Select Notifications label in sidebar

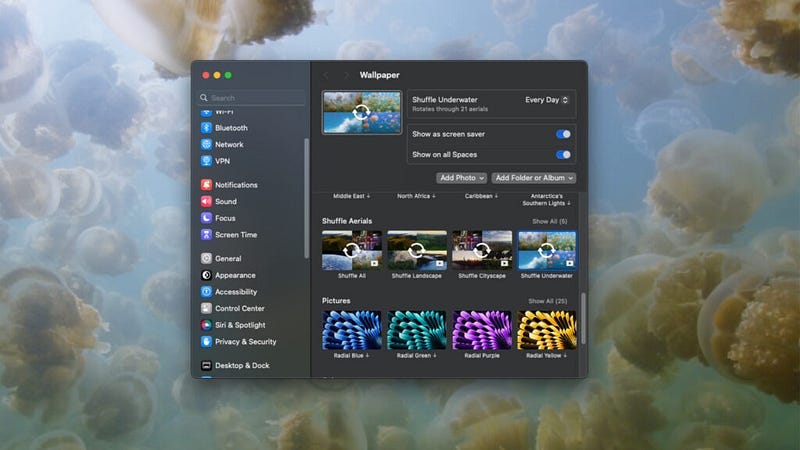[x=236, y=185]
